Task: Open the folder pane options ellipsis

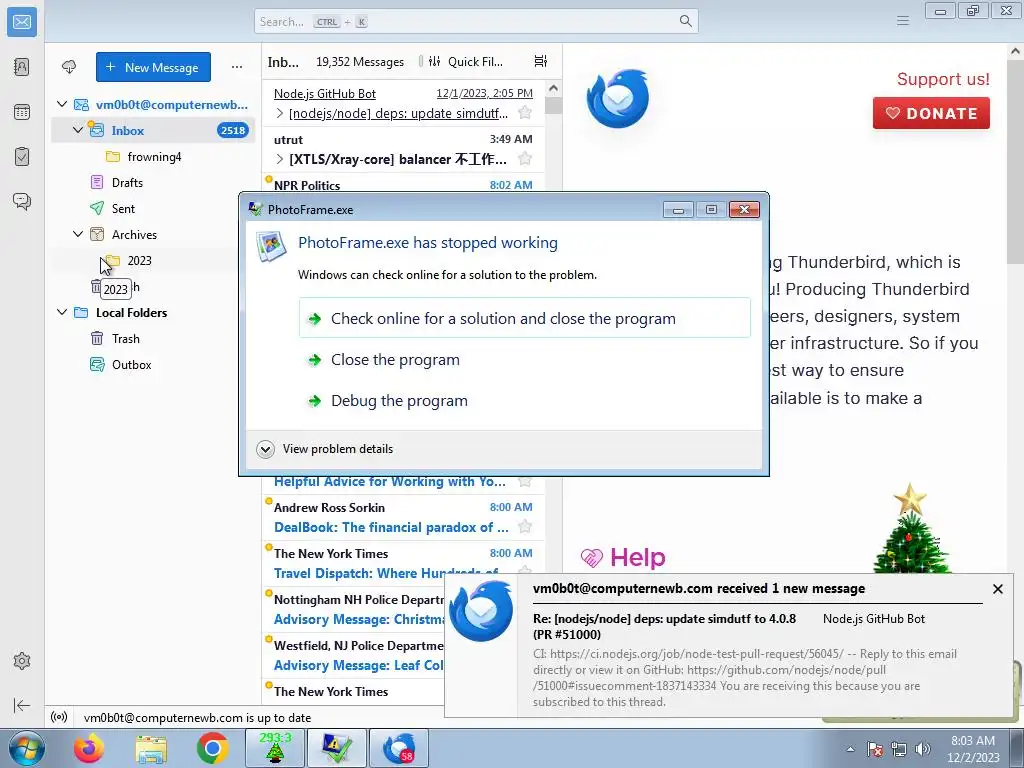Action: pos(236,67)
